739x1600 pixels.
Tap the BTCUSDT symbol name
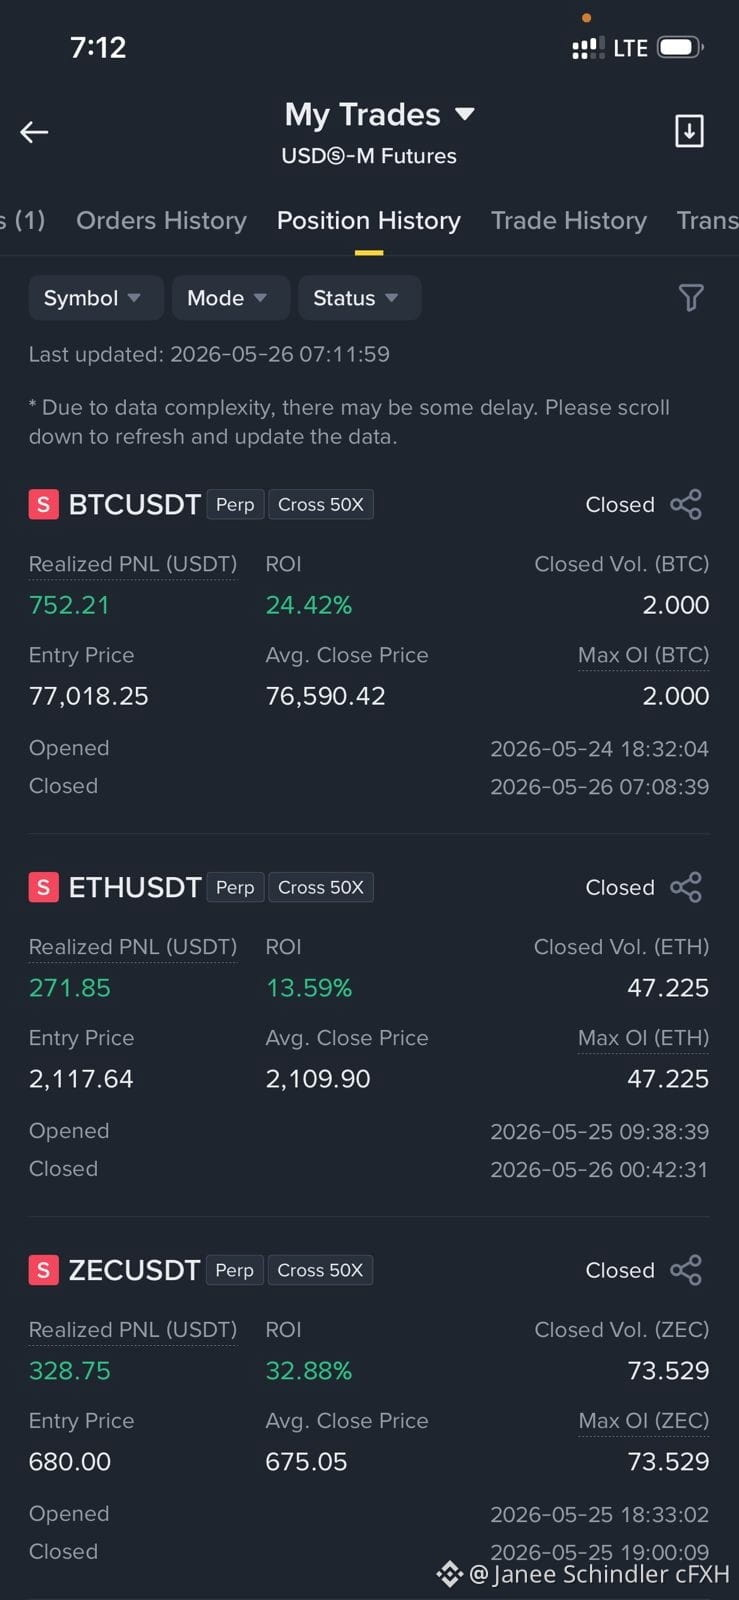coord(135,505)
